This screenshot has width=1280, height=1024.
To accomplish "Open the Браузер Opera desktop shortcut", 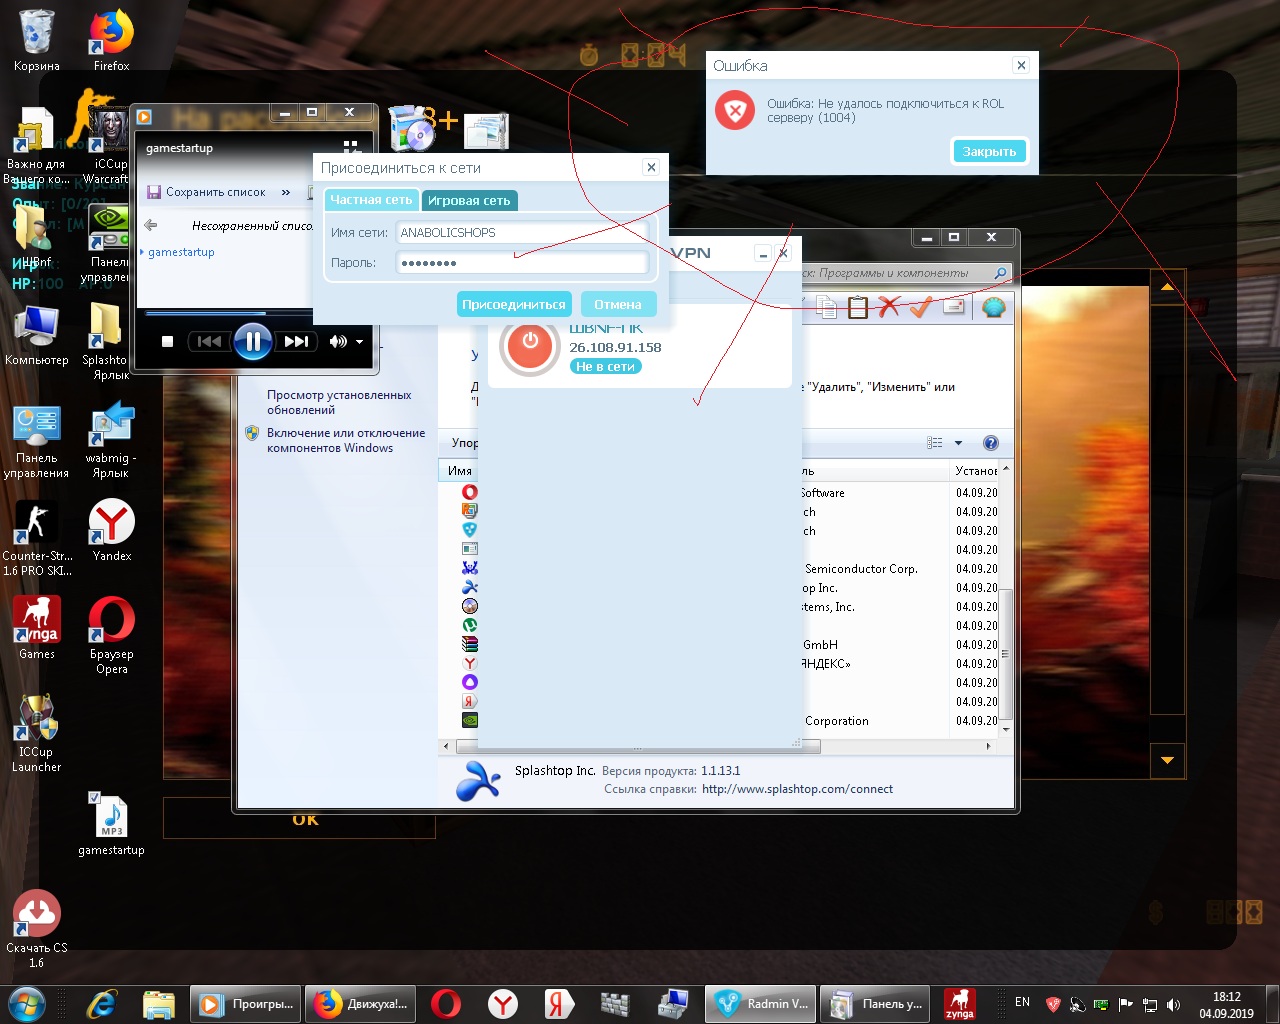I will point(111,636).
